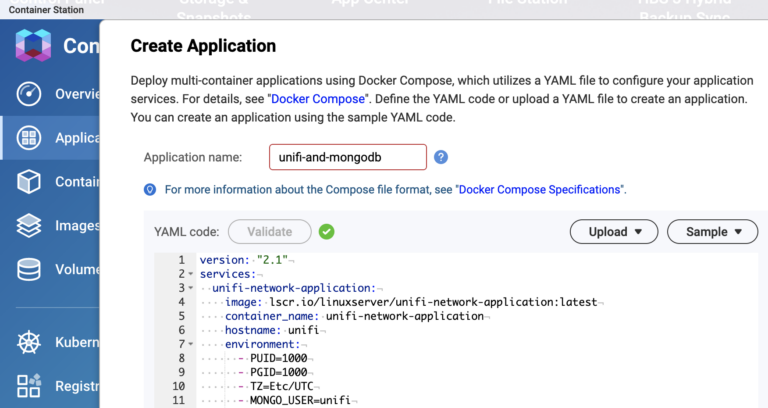The image size is (768, 408).
Task: Open the "Docker Compose Specifications" link
Action: pos(540,189)
